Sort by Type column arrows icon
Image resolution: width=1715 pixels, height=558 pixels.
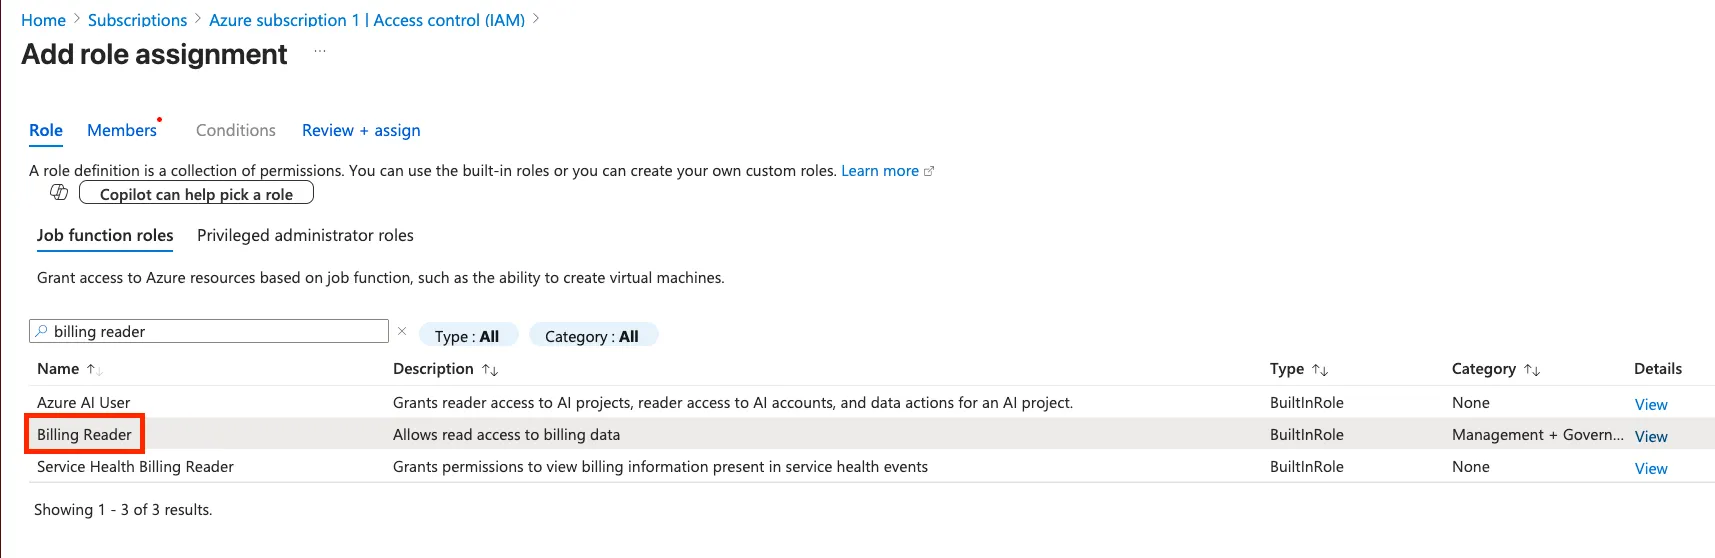tap(1320, 370)
